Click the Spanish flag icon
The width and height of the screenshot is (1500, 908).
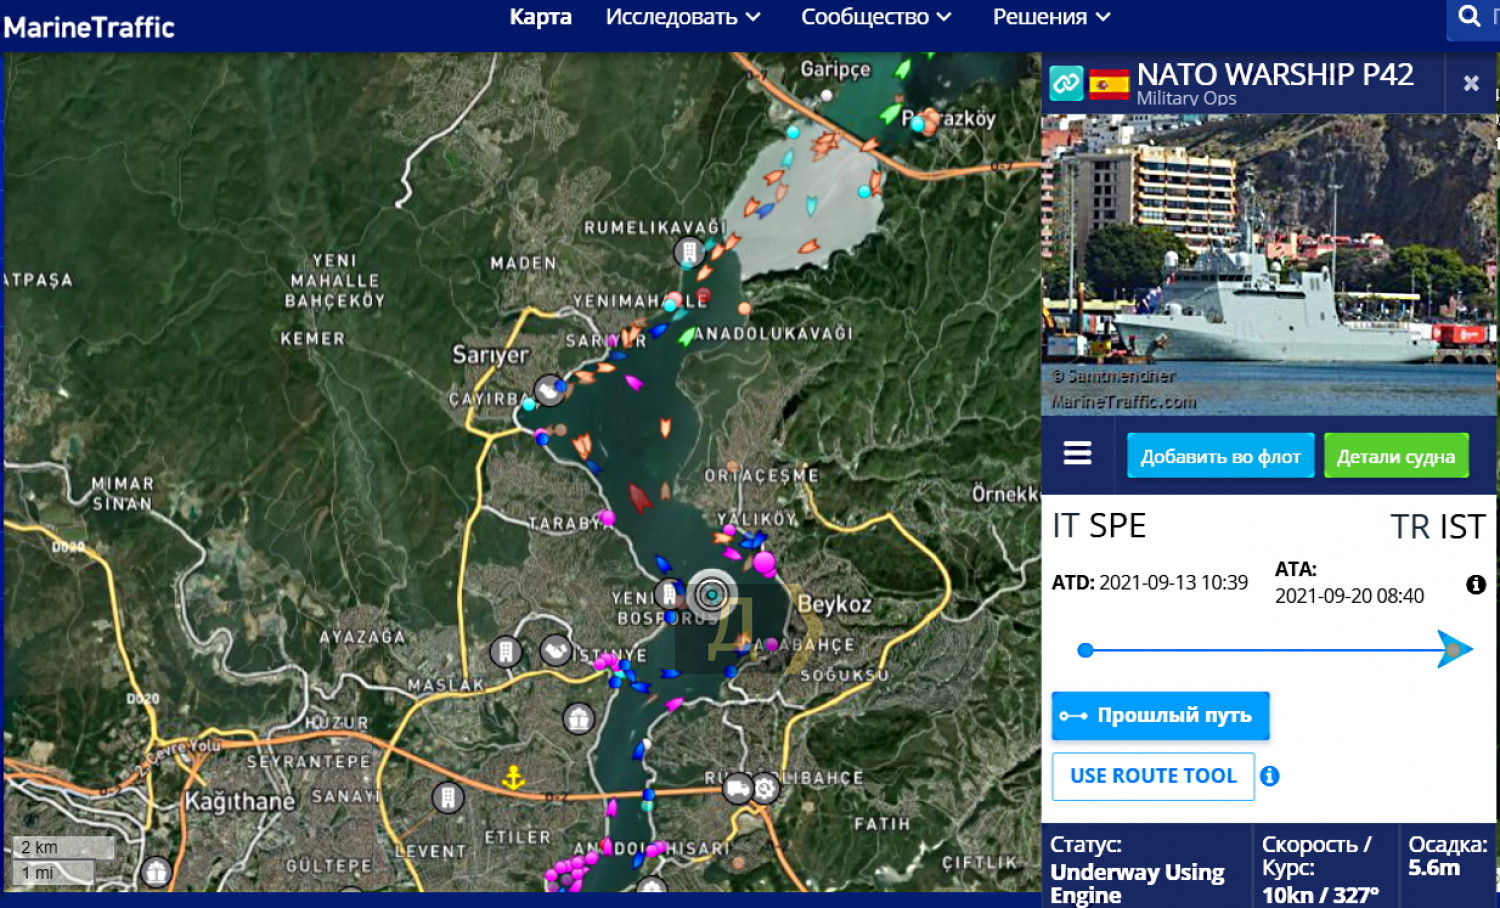point(1109,84)
